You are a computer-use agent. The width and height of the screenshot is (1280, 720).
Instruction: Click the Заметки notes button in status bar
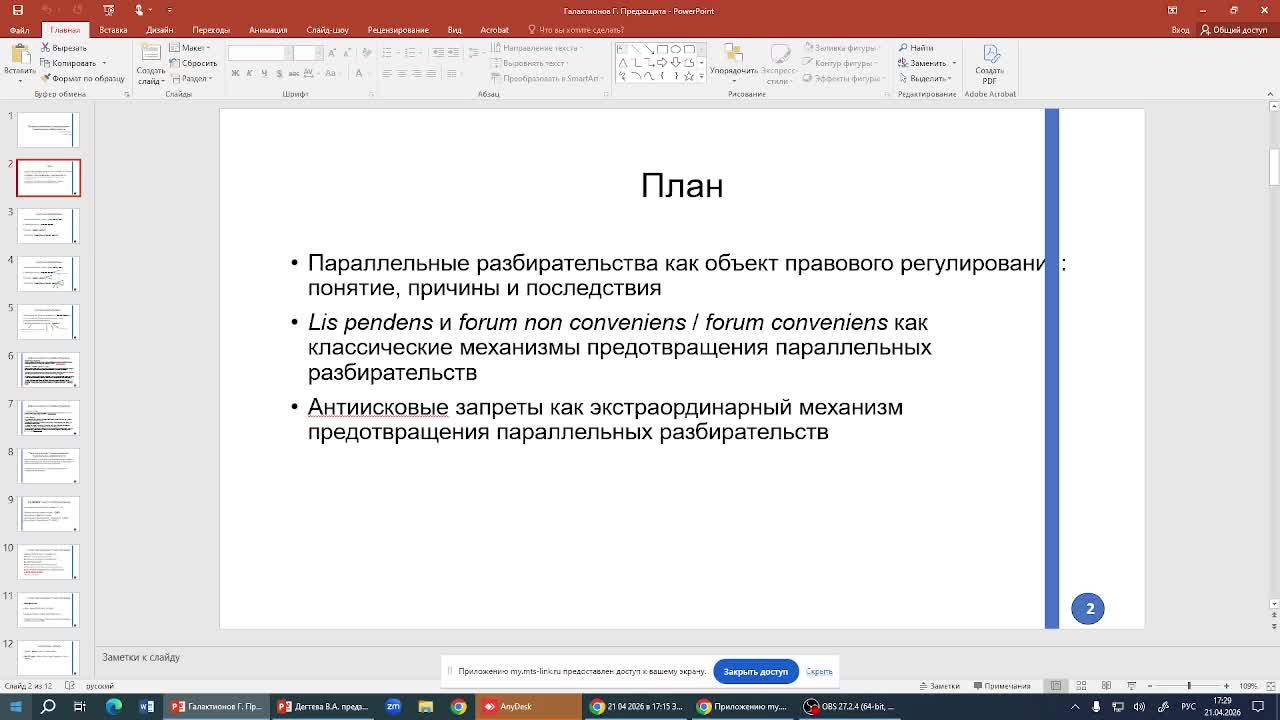pyautogui.click(x=939, y=686)
